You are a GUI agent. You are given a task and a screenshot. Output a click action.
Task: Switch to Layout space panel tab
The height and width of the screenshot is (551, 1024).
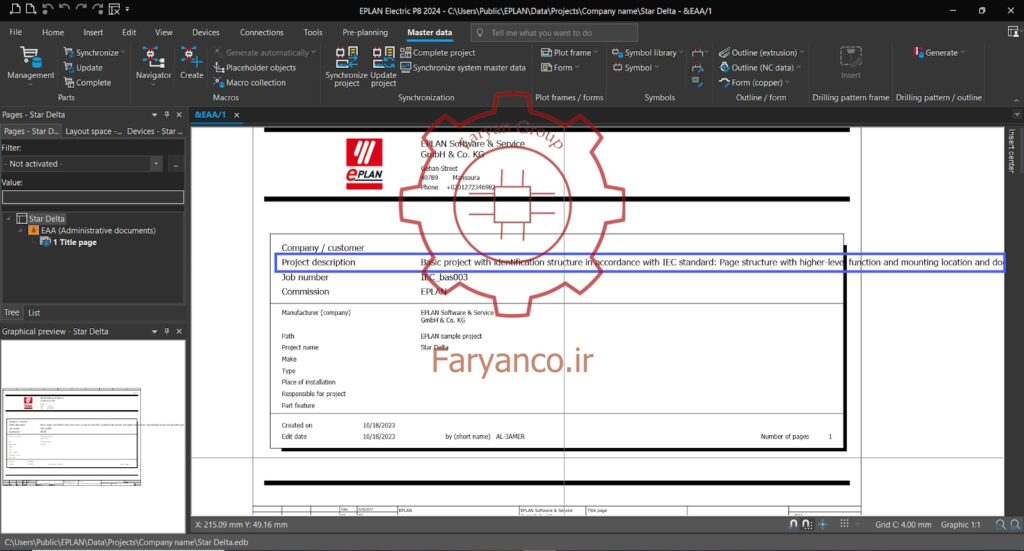(x=93, y=131)
